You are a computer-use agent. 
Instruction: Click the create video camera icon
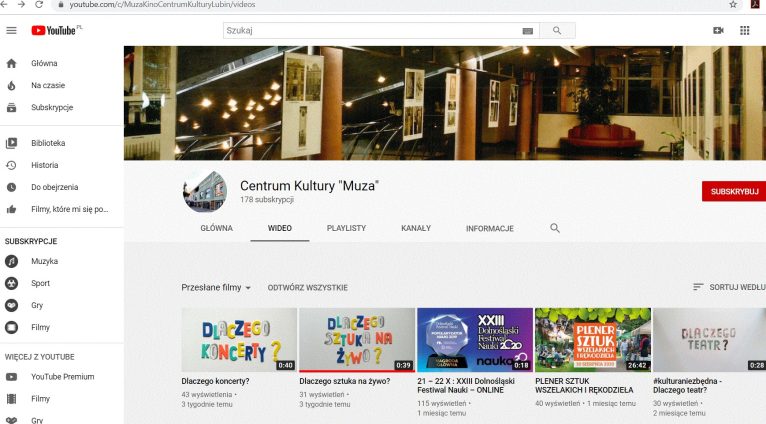(718, 31)
